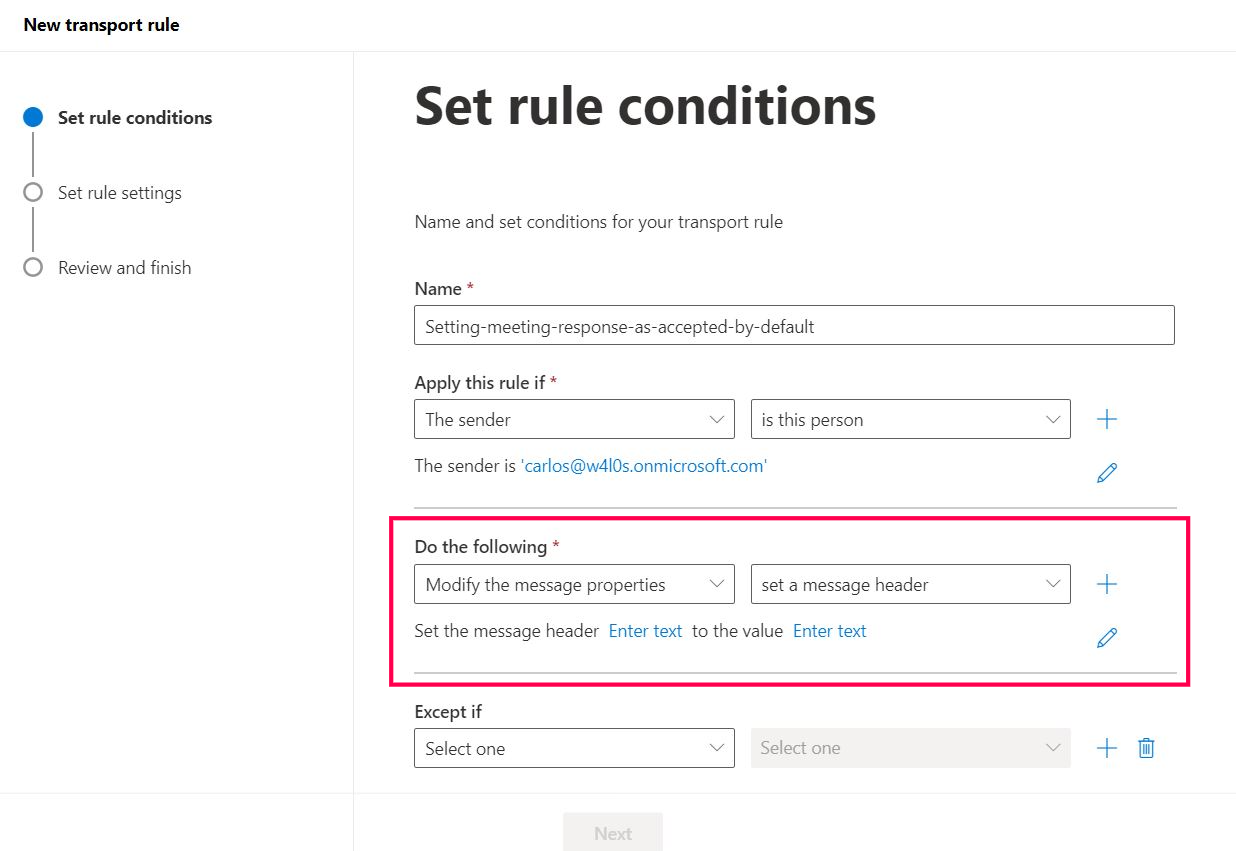Delete the exception using trash icon
Screen dimensions: 1236x851
pos(1146,748)
